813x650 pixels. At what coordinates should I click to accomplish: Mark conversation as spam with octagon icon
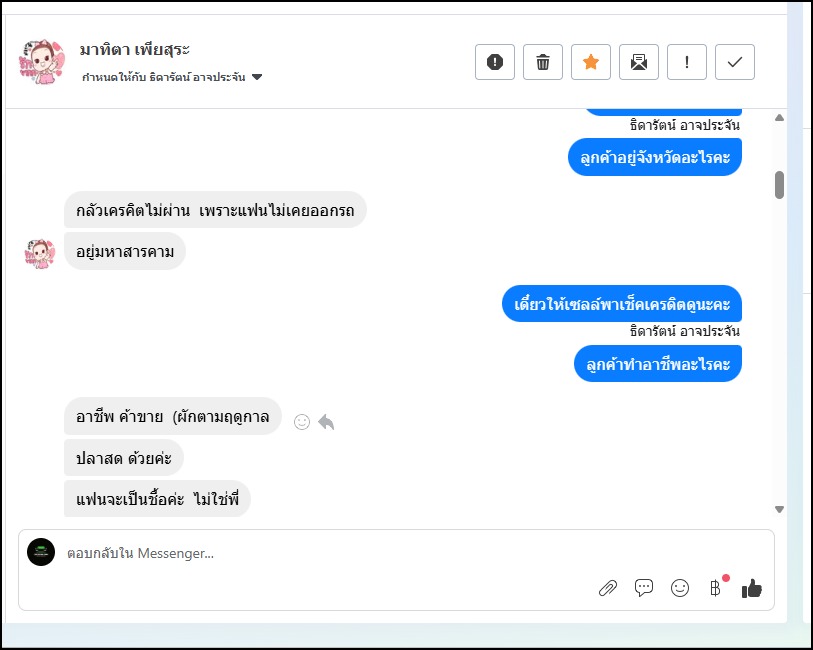(494, 62)
